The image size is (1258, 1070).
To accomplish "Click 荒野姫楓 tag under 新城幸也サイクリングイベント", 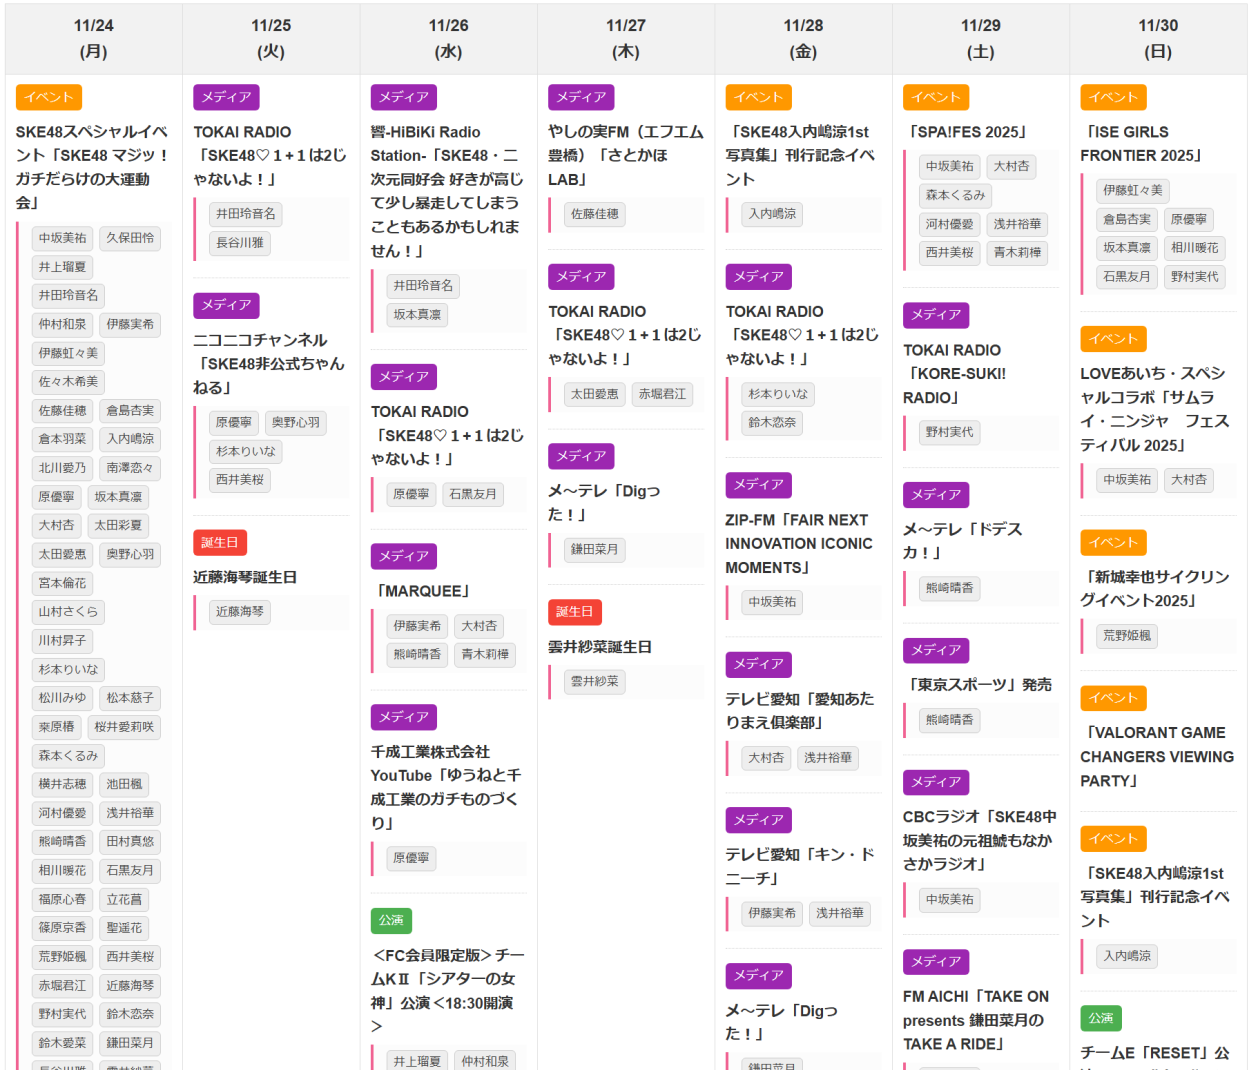I will tap(1126, 636).
